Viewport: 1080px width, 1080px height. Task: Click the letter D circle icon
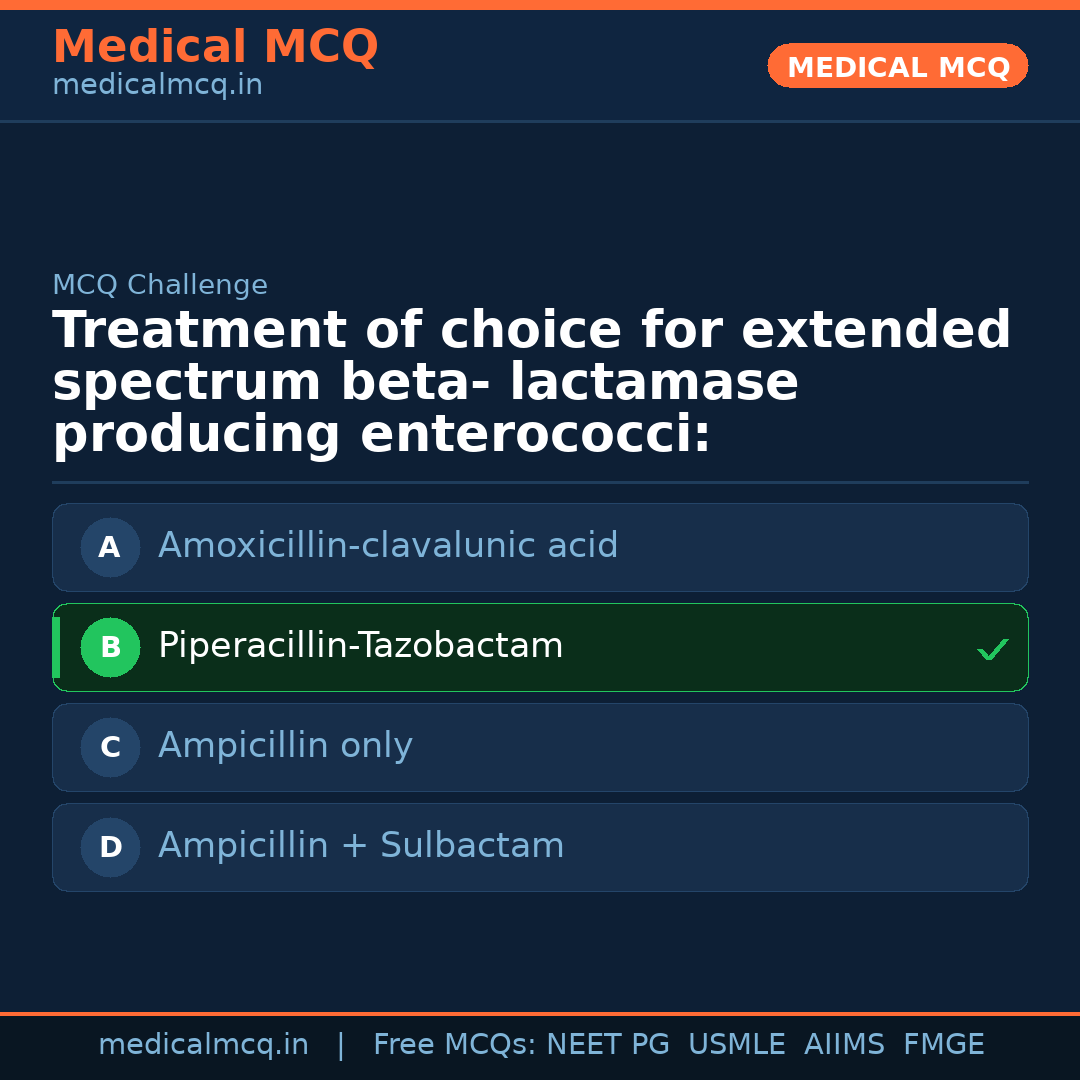tap(110, 848)
